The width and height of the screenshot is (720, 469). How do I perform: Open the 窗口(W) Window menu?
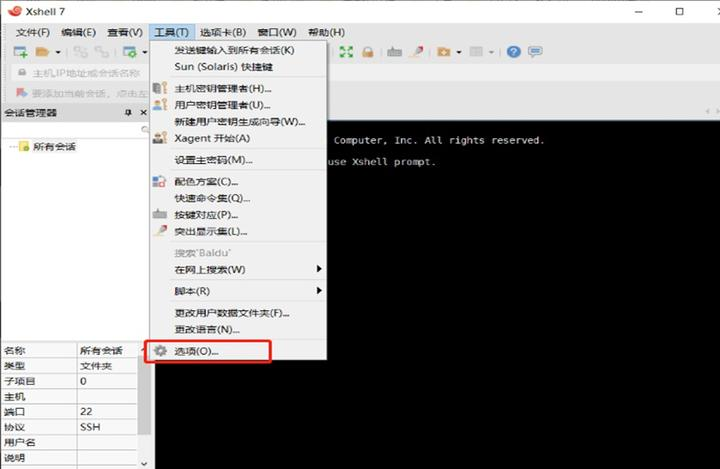tap(277, 33)
